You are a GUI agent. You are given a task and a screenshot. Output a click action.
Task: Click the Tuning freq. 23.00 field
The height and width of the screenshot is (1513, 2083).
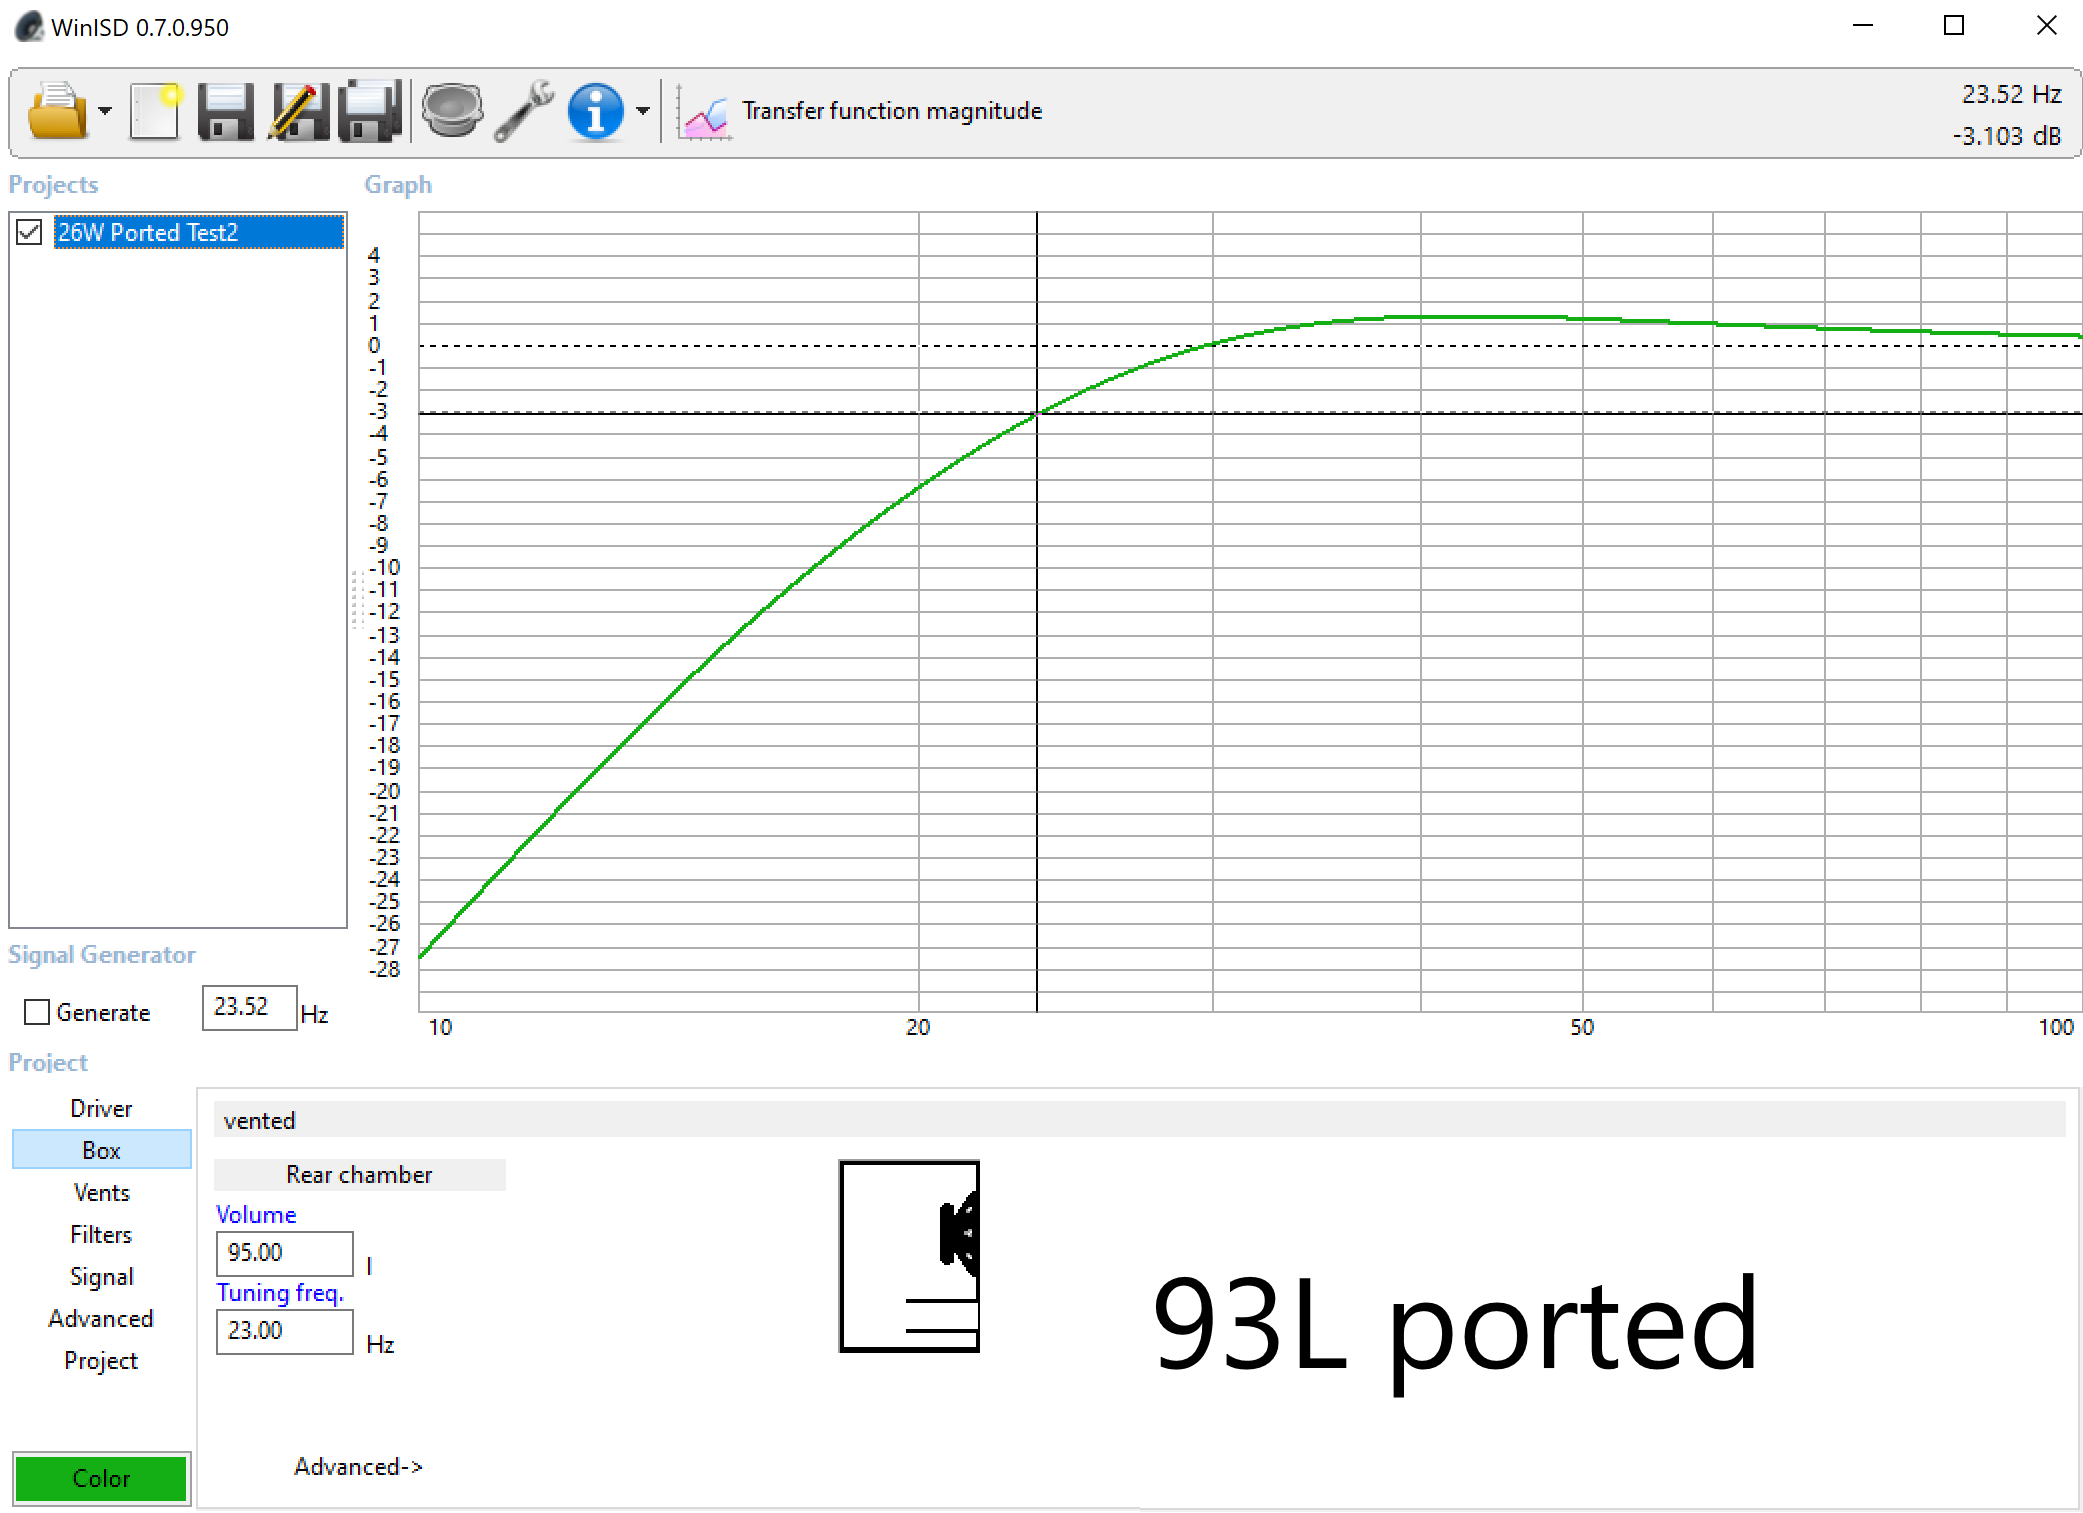(284, 1331)
